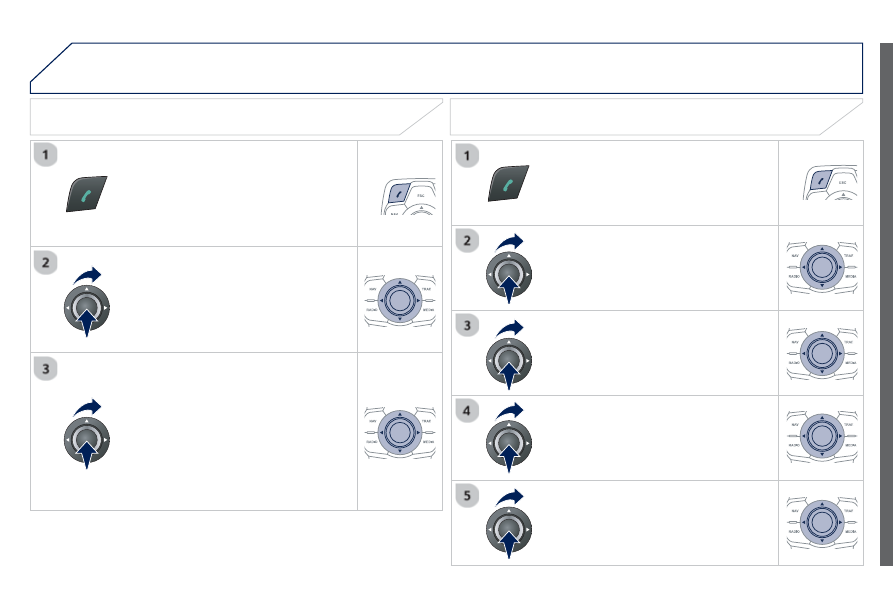Click the number 2 badge in the left panel
893x595 pixels.
click(x=46, y=262)
